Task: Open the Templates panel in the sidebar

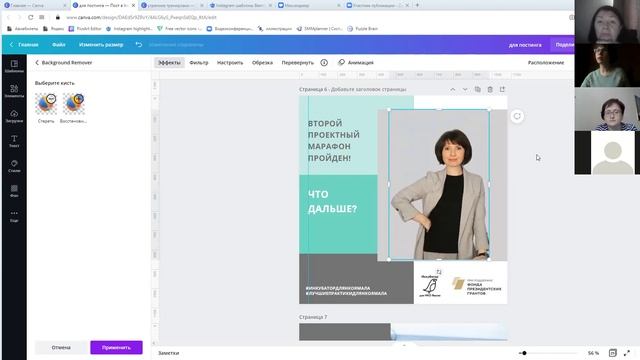Action: pyautogui.click(x=14, y=66)
